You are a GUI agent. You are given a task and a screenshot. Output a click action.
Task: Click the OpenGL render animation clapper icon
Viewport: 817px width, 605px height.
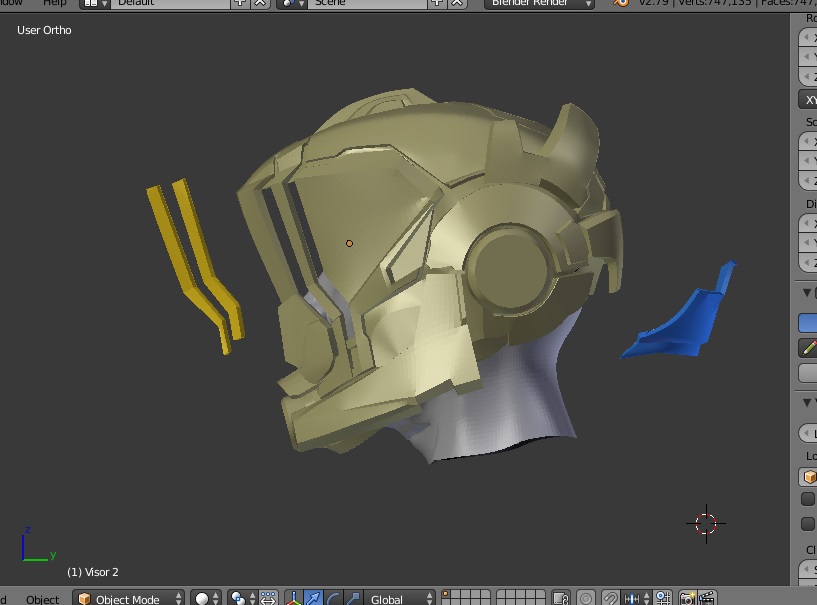[x=706, y=598]
